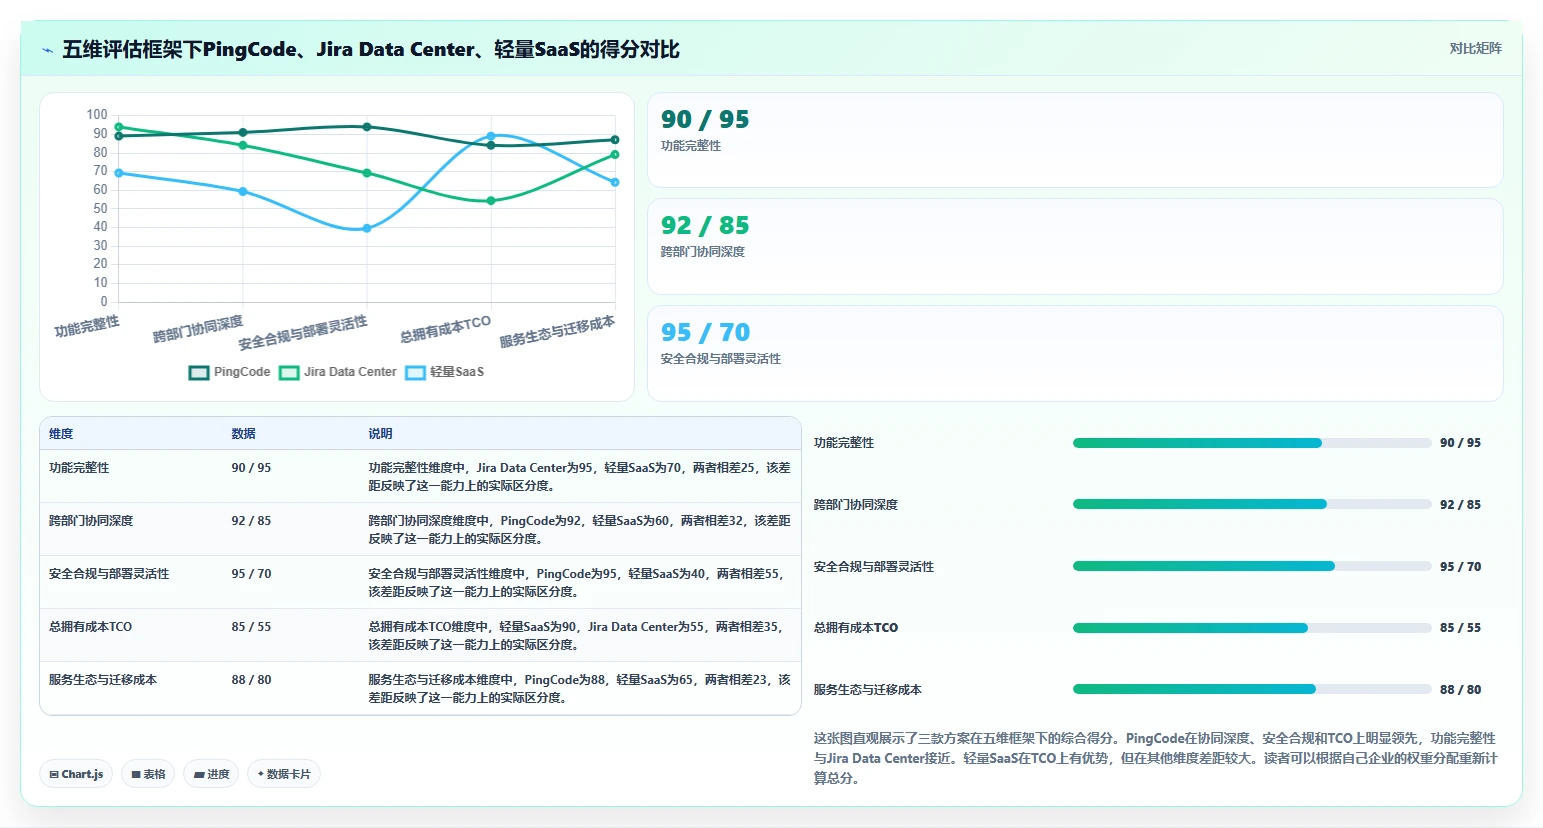Select the 92 / 85 跨部门协同深度 card

1075,246
